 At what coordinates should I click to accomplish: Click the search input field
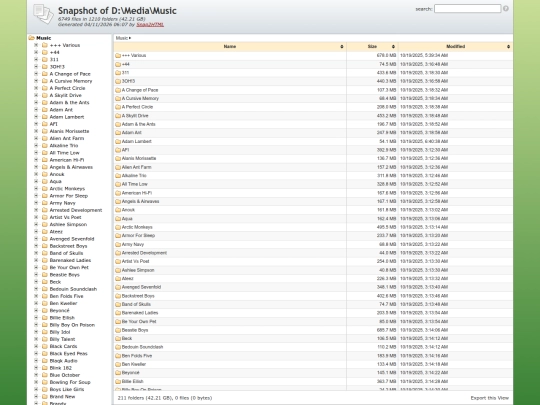[467, 9]
